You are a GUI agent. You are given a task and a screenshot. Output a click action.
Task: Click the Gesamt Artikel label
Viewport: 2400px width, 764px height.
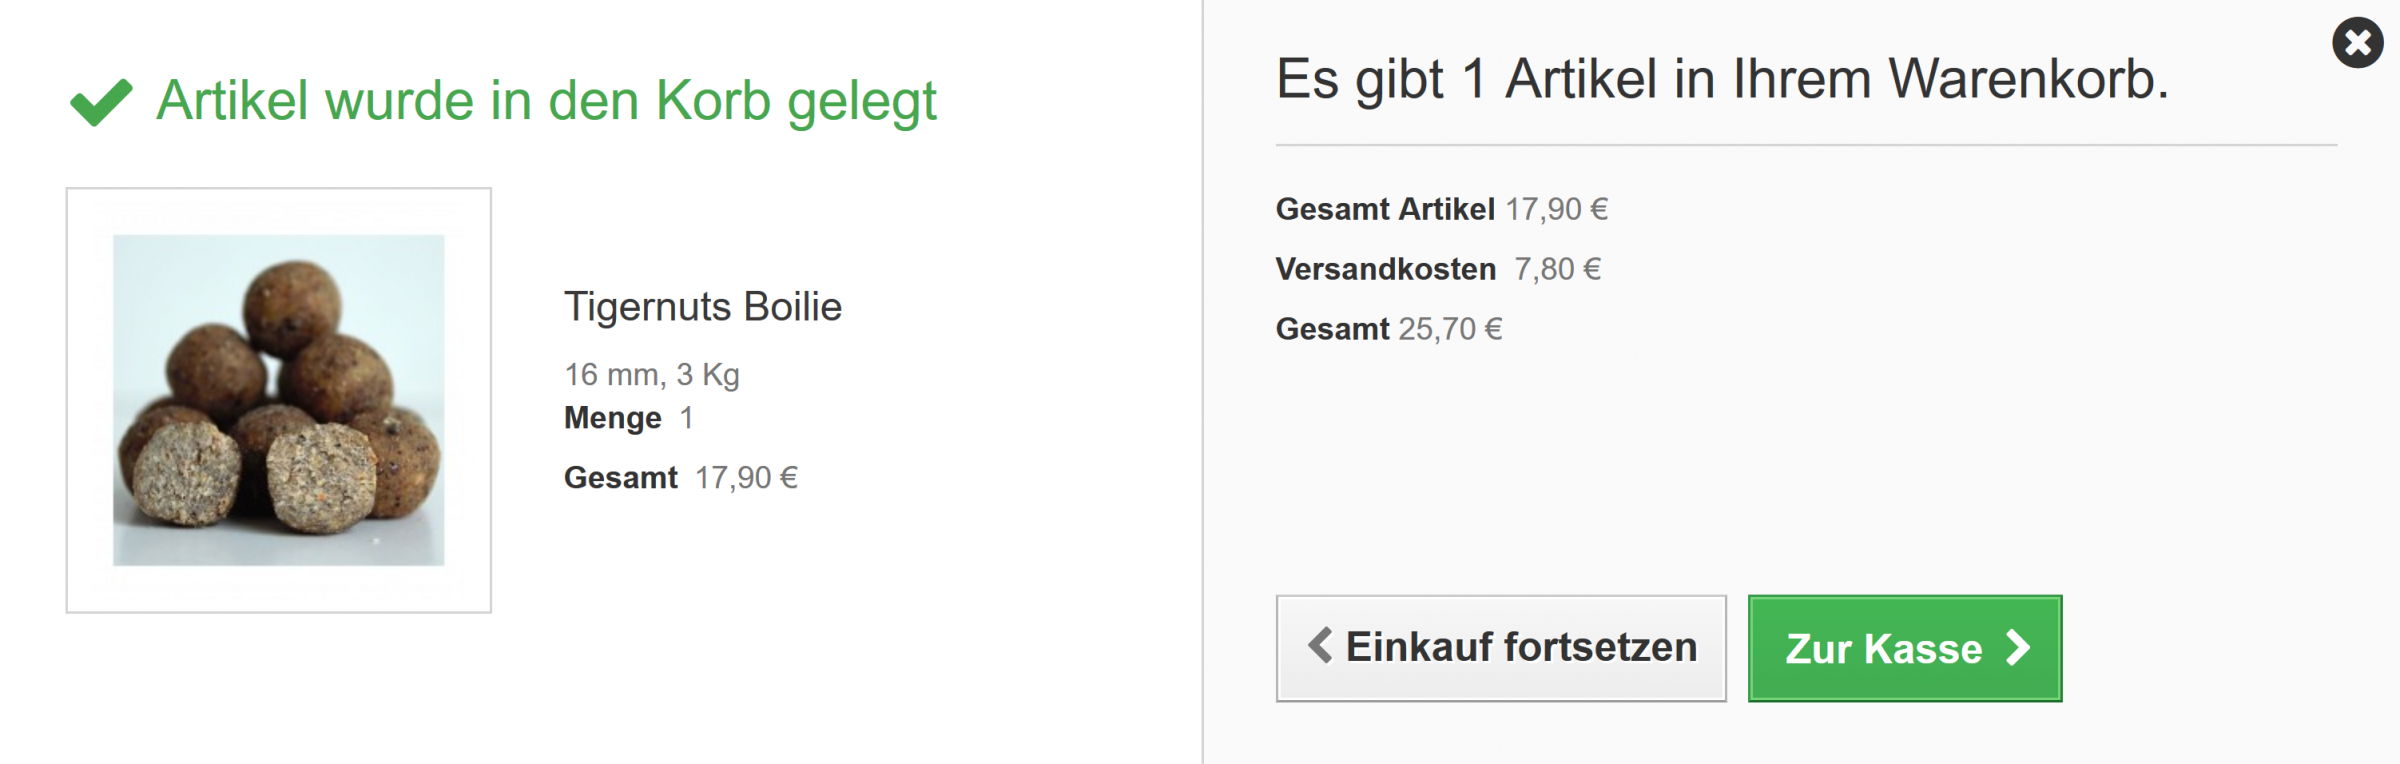(1384, 209)
